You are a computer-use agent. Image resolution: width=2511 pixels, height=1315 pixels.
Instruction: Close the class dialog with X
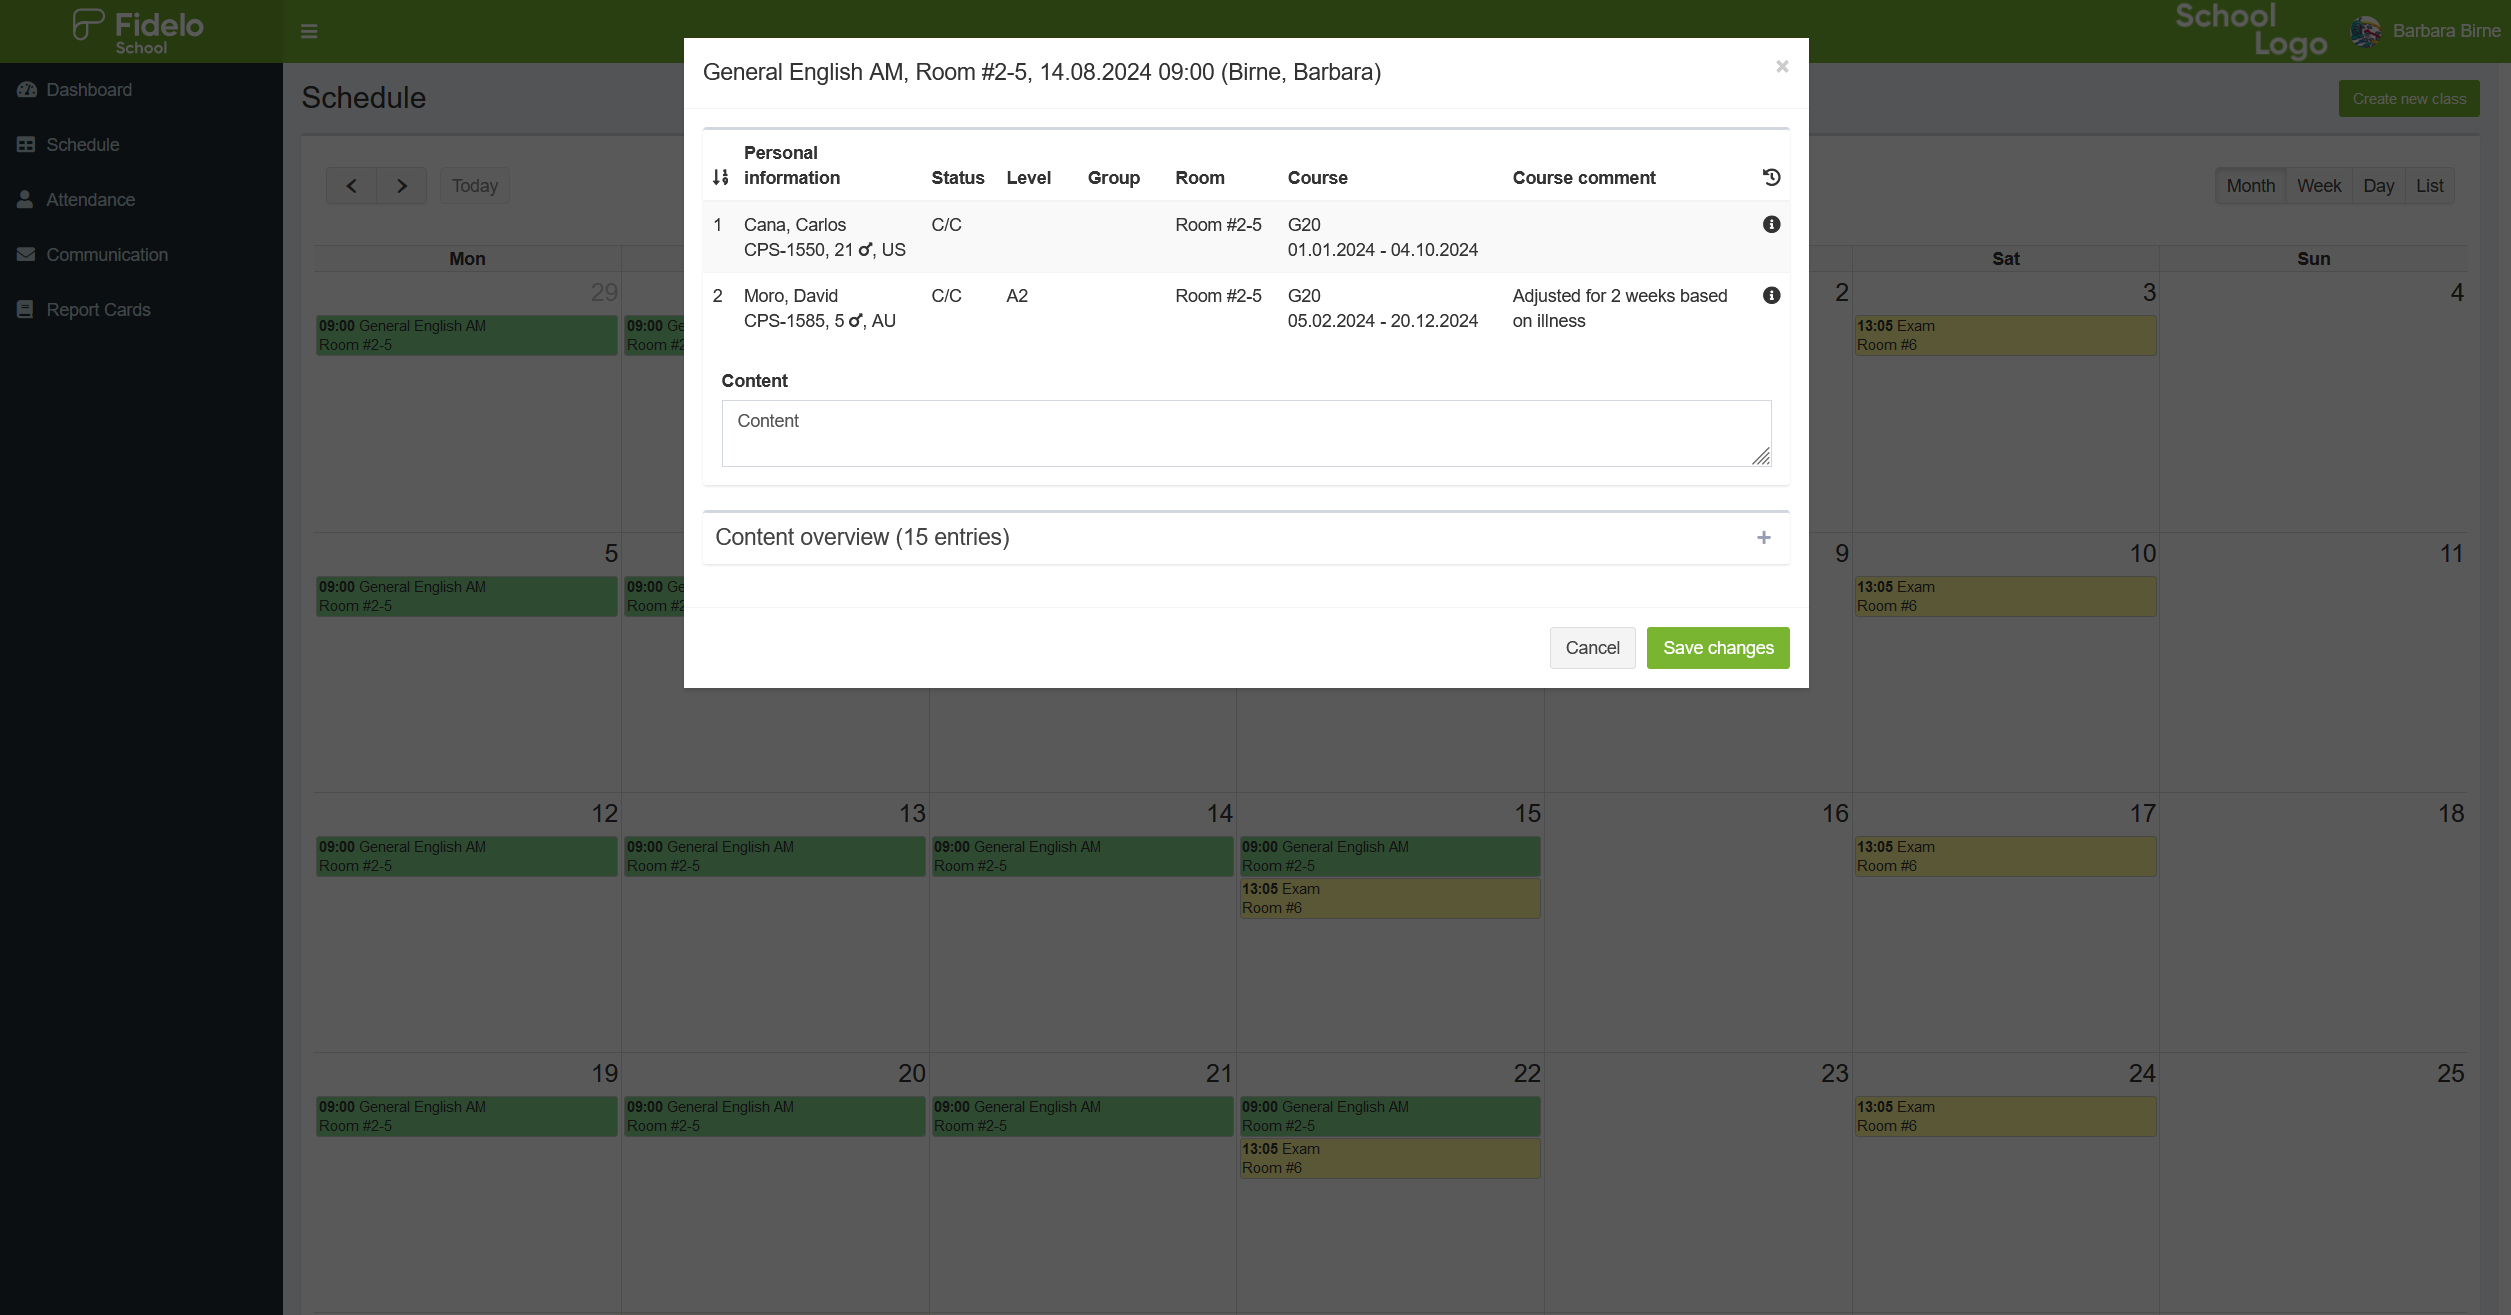pos(1781,67)
